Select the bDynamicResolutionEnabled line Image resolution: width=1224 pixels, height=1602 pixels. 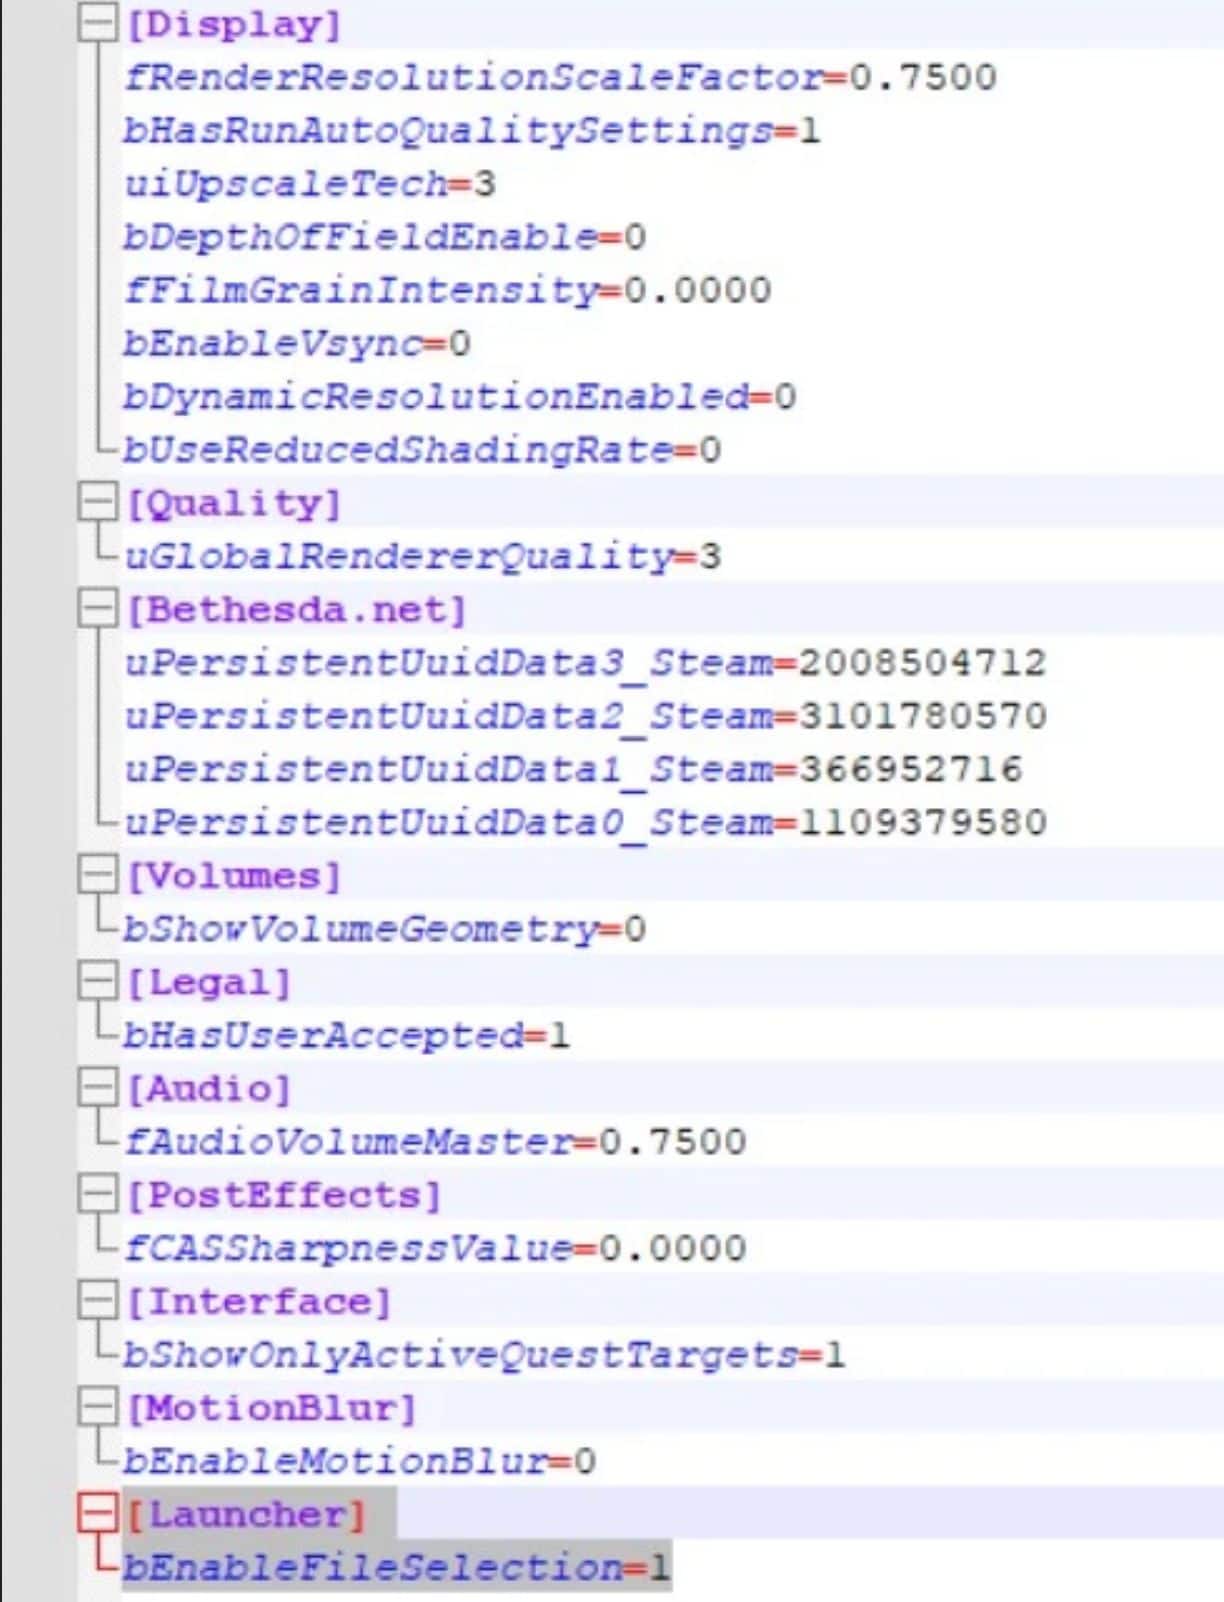458,397
